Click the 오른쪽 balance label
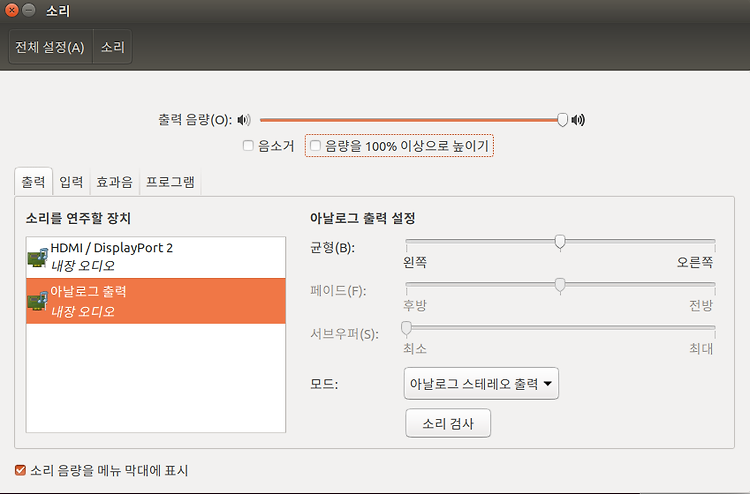750x494 pixels. [695, 262]
